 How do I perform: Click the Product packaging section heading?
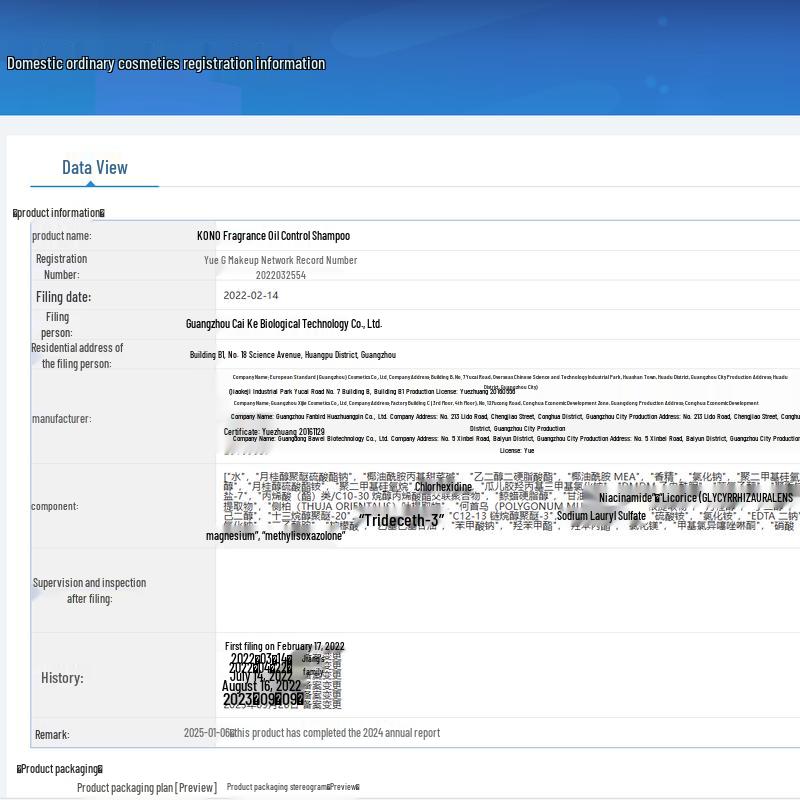coord(60,769)
